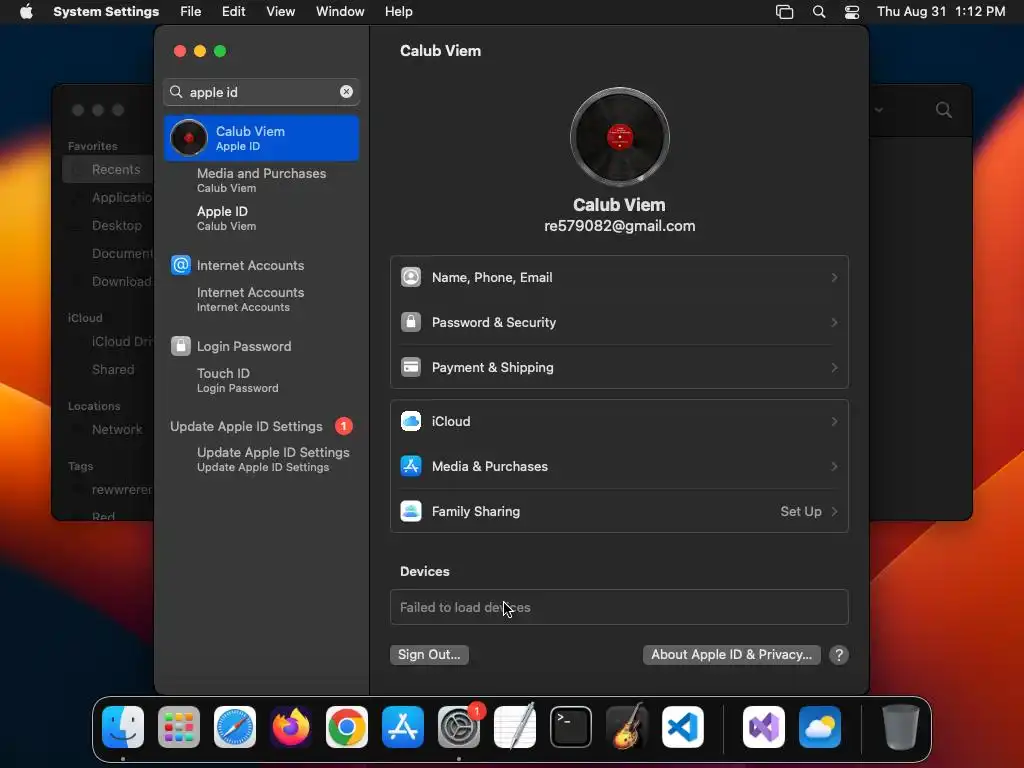
Task: Click the Sign Out button
Action: [x=429, y=654]
